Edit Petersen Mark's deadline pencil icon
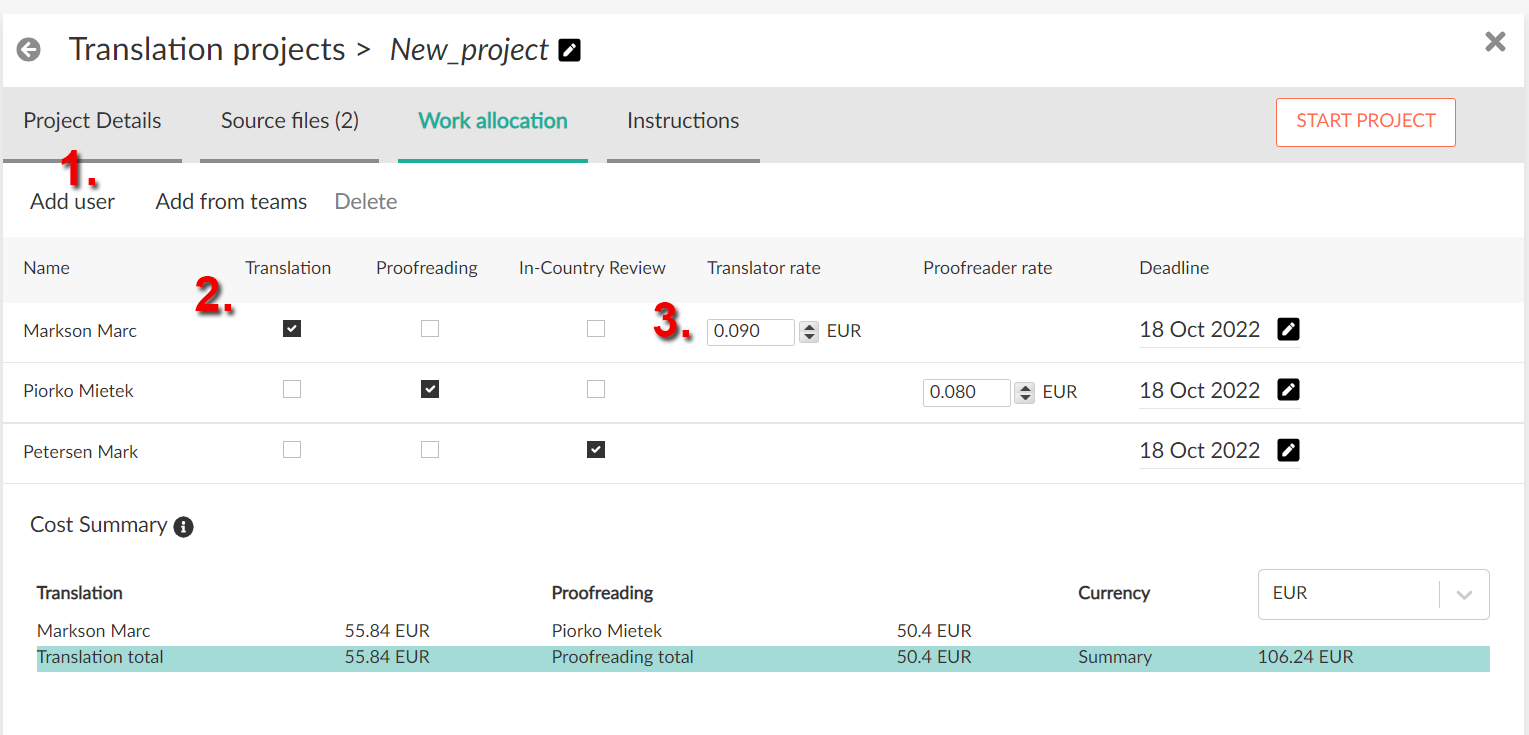The image size is (1529, 735). (x=1289, y=450)
